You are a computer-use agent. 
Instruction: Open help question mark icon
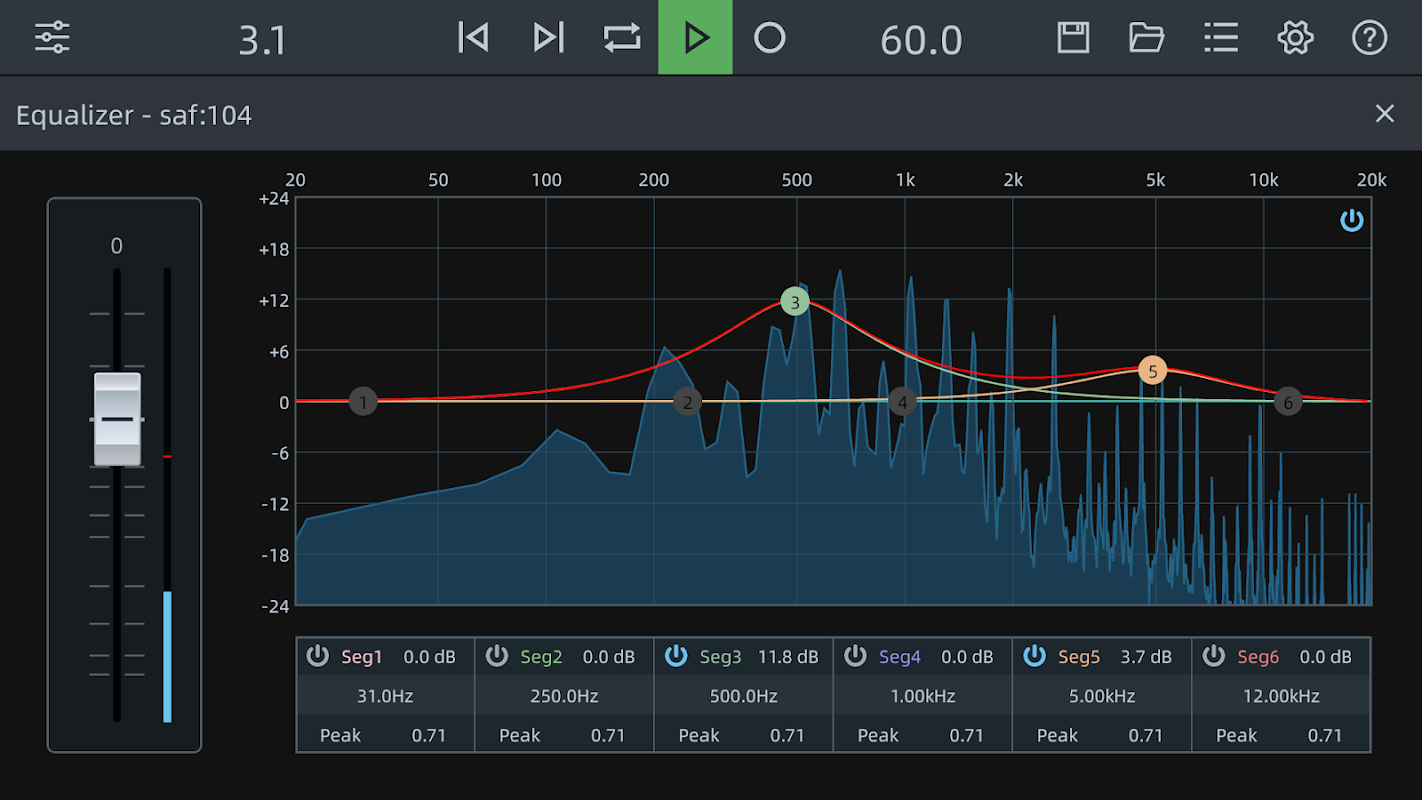1369,38
